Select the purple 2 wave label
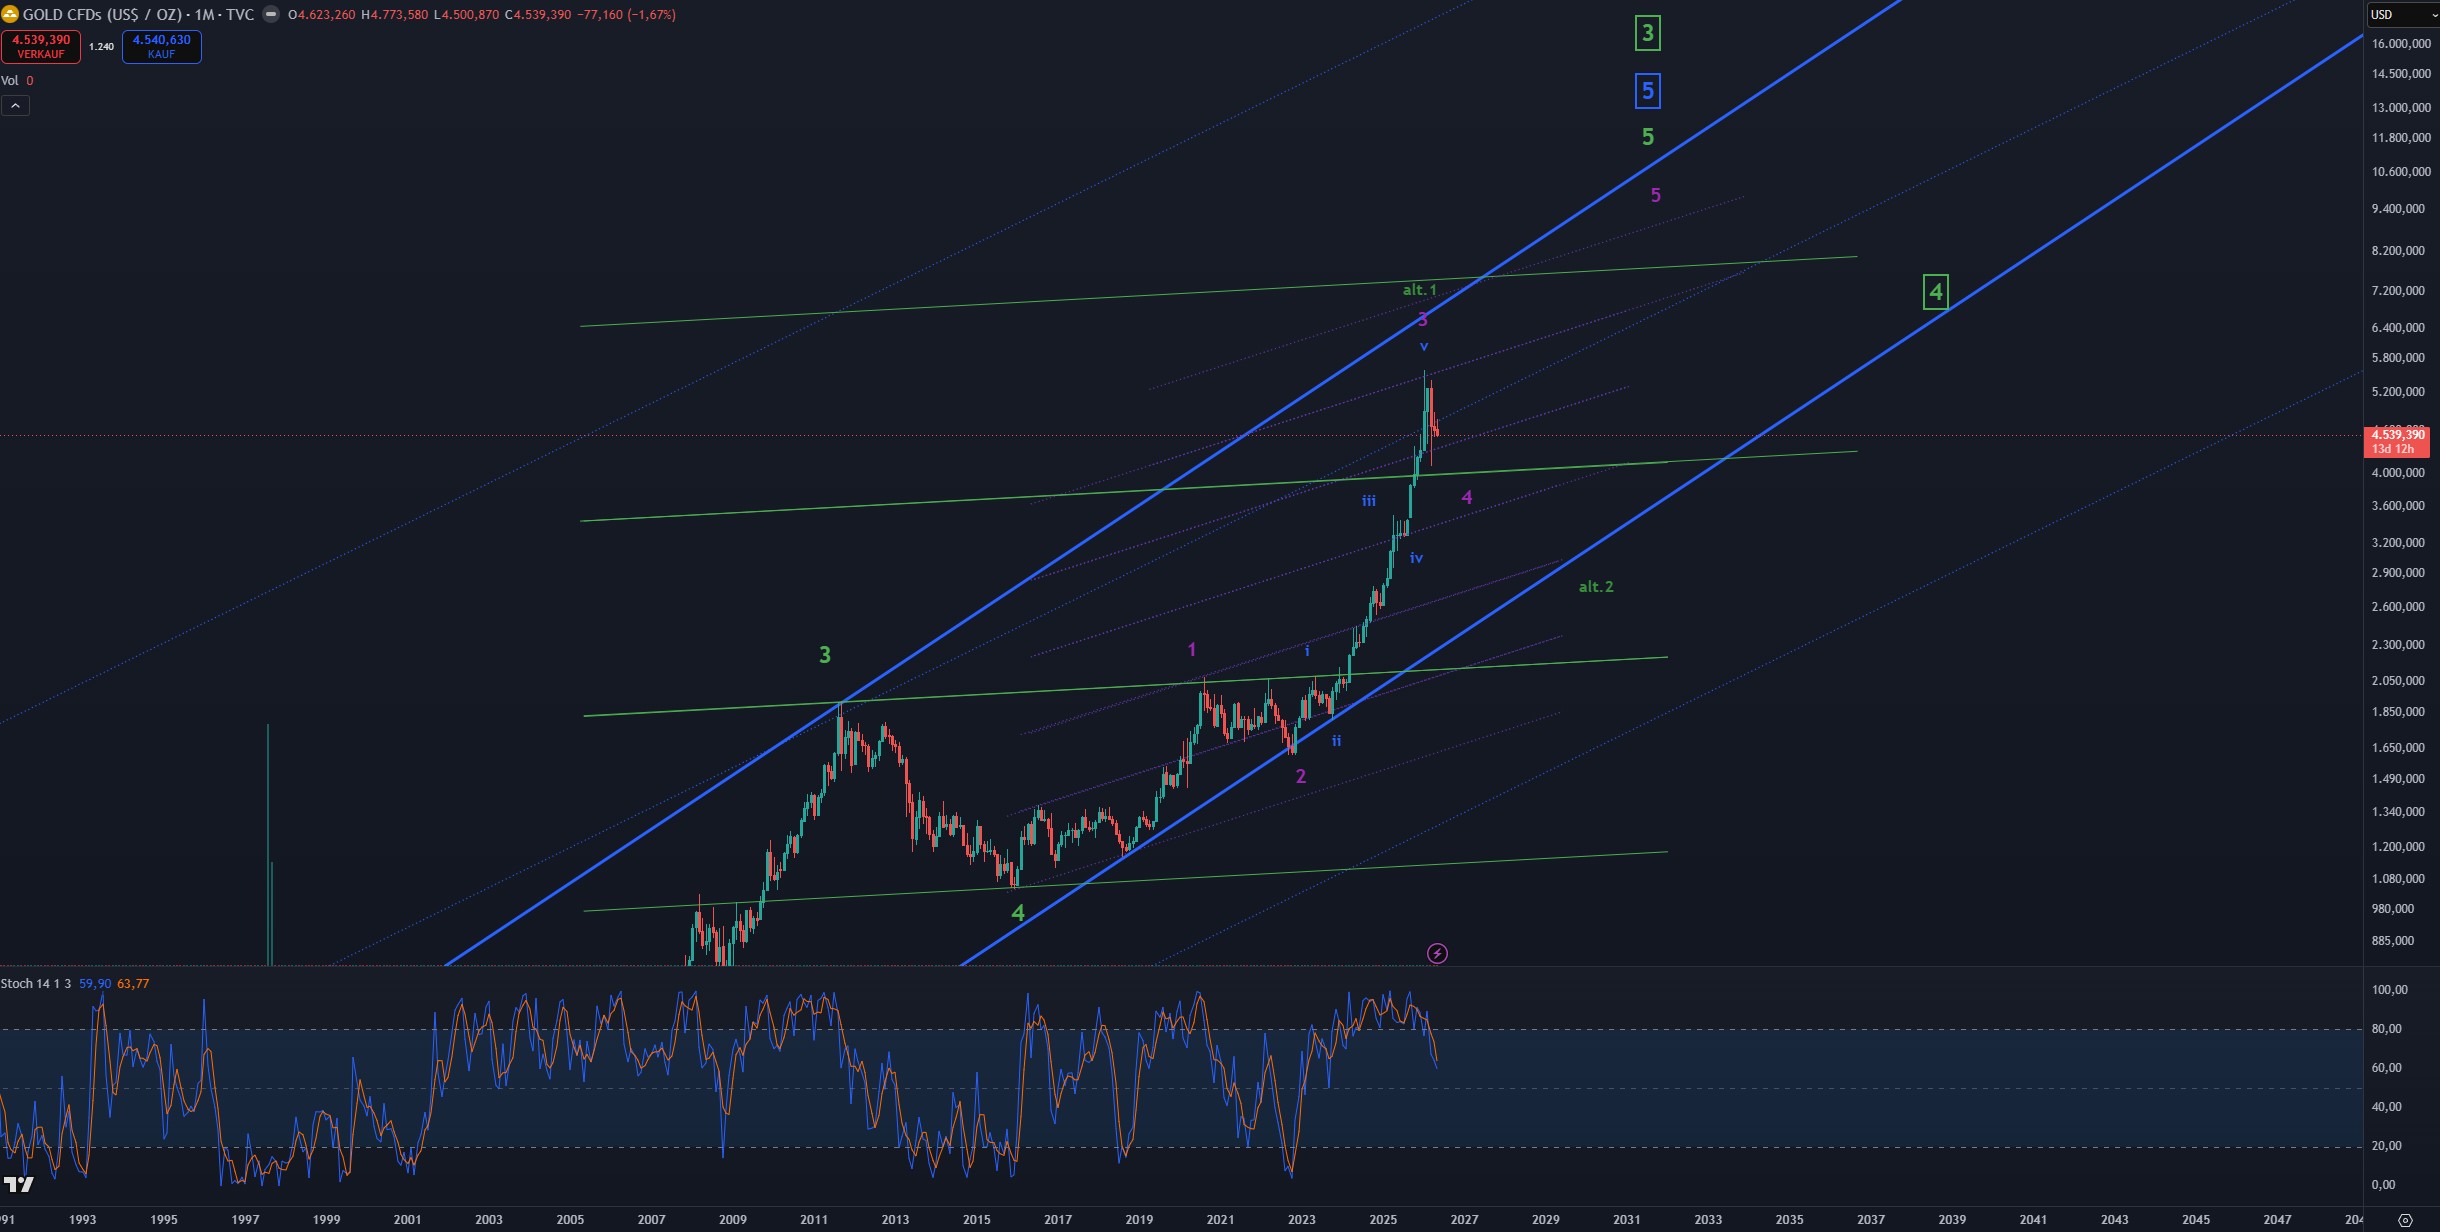Image resolution: width=2440 pixels, height=1232 pixels. point(1301,777)
